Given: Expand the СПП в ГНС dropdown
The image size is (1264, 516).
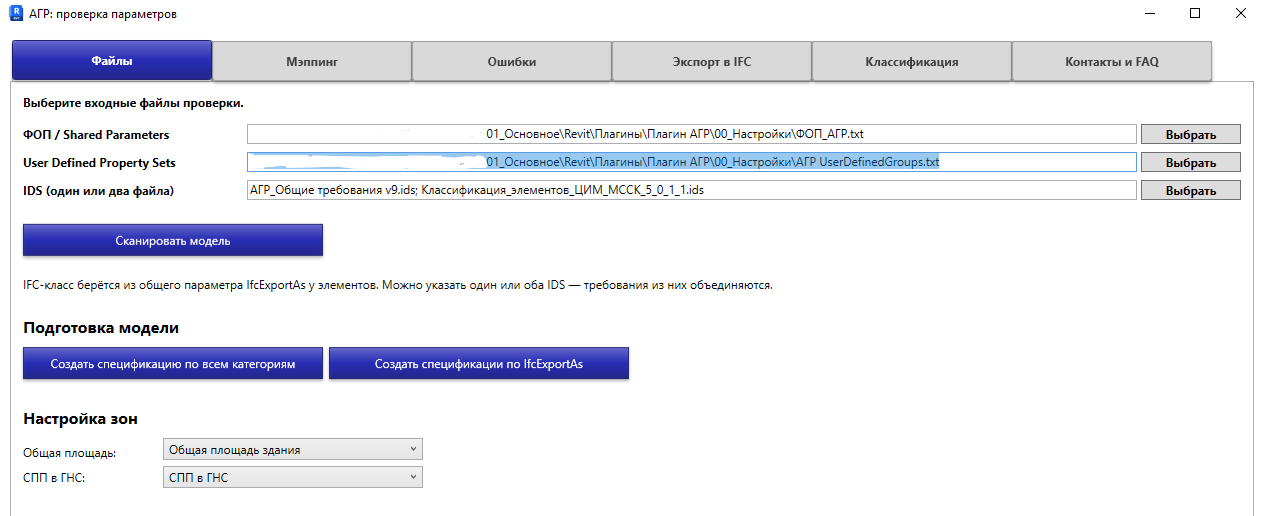Looking at the screenshot, I should coord(293,478).
